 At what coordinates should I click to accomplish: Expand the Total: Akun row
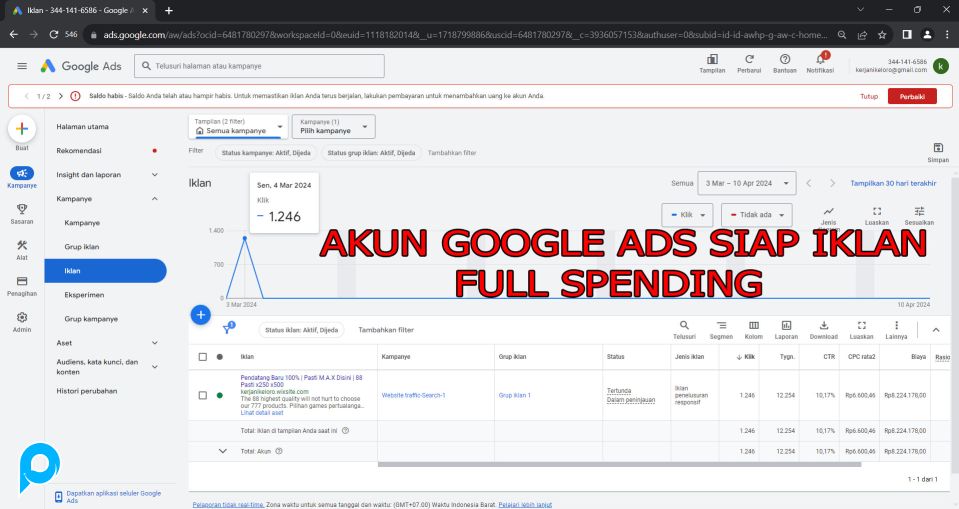[x=223, y=451]
